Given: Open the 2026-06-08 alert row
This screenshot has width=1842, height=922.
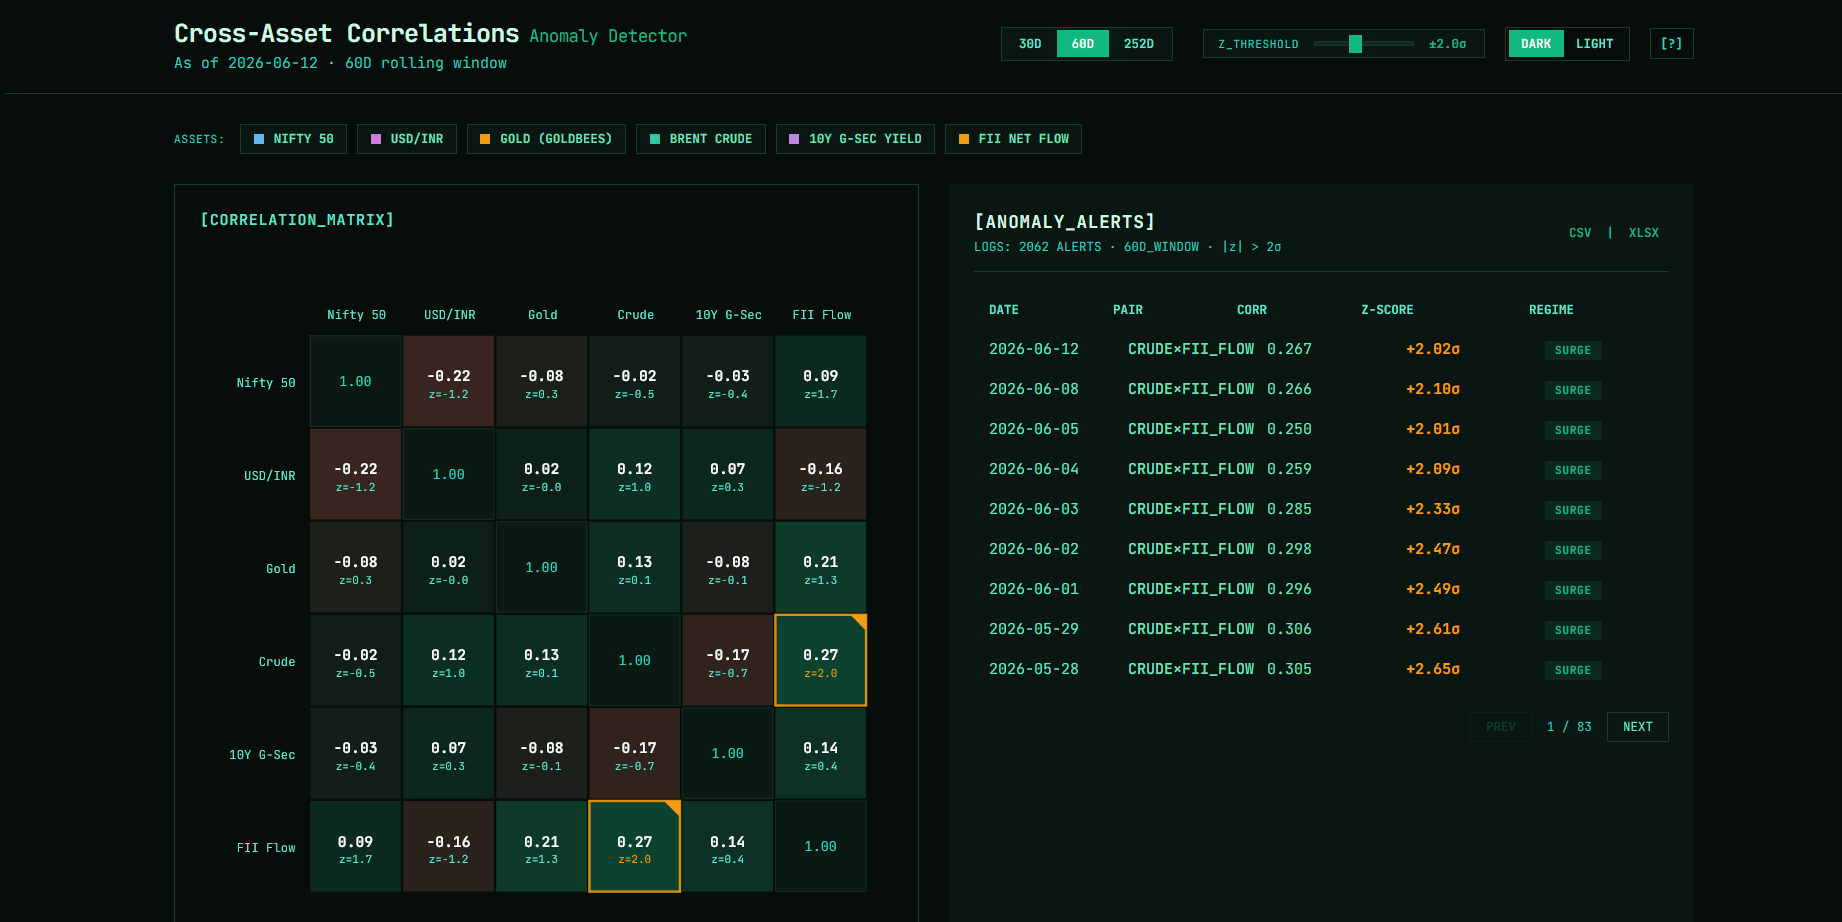Looking at the screenshot, I should (x=1321, y=389).
